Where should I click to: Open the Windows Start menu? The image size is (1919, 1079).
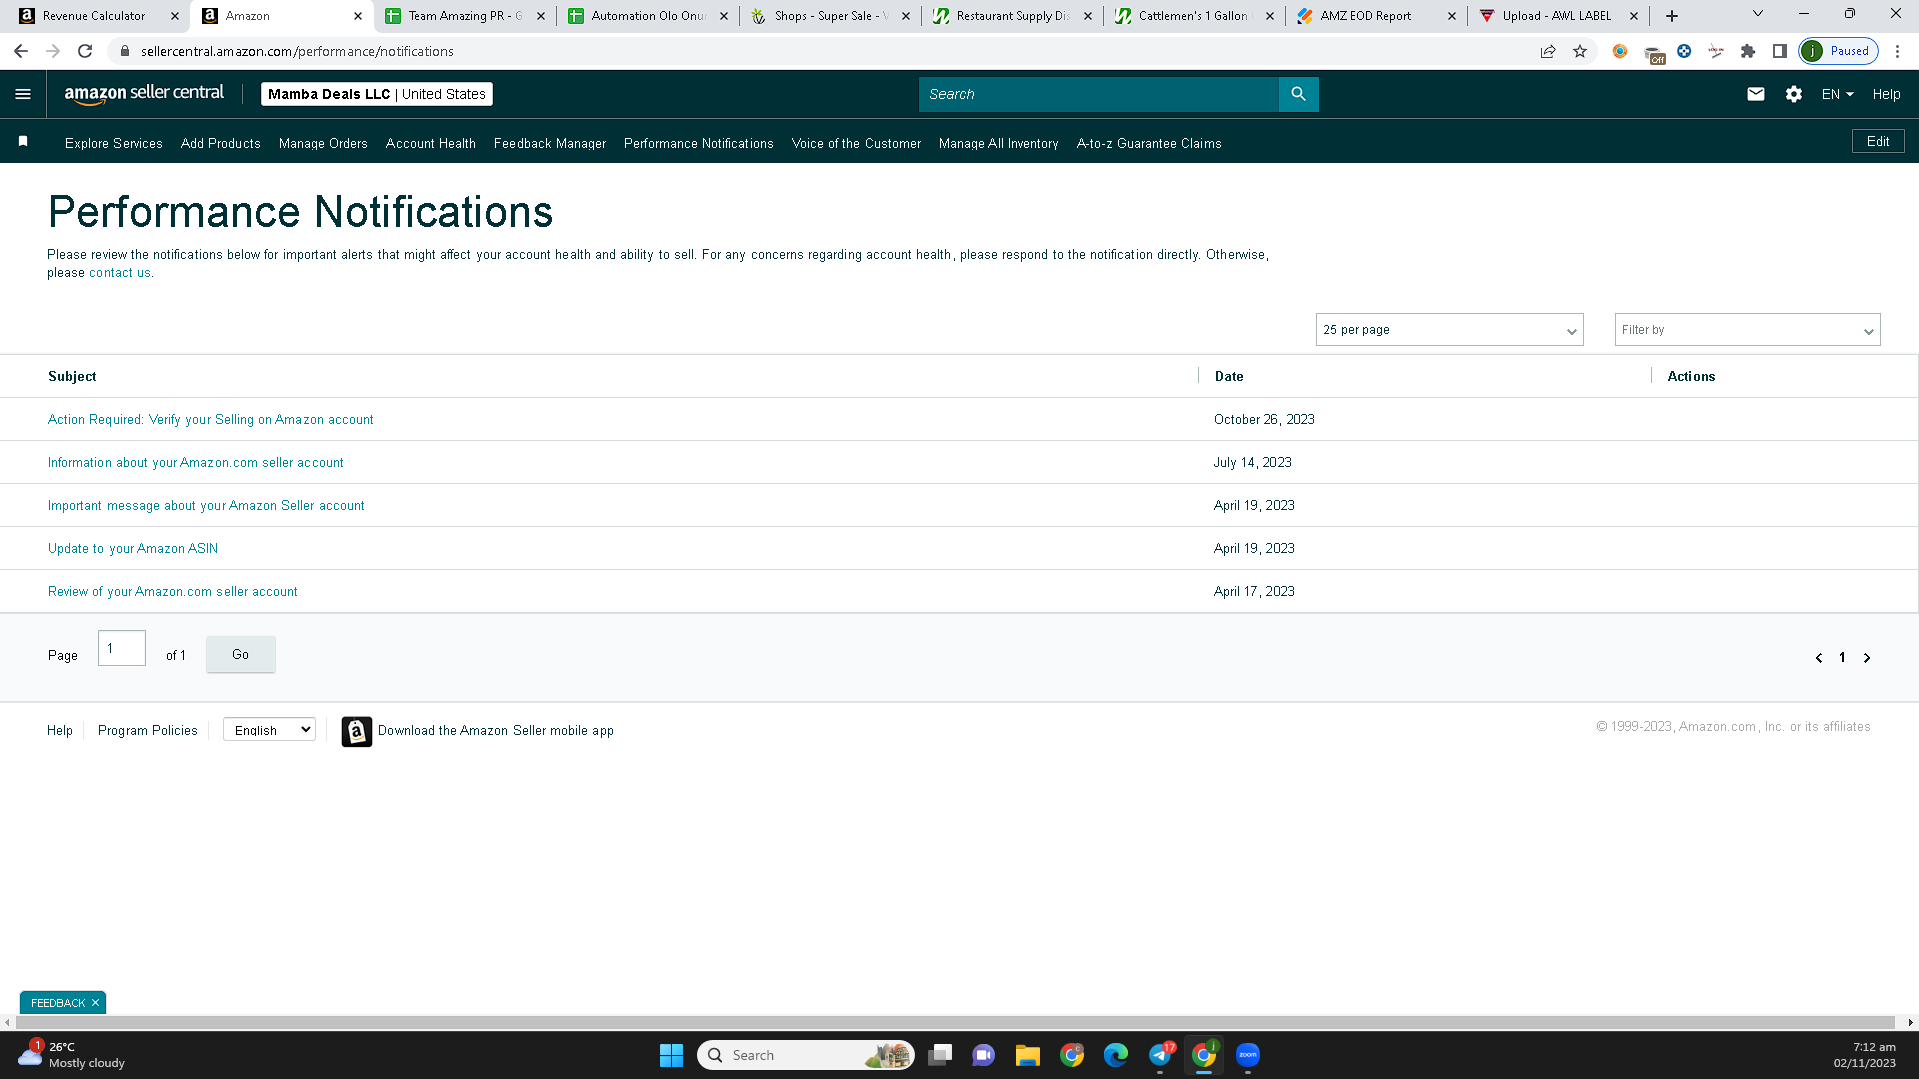[x=671, y=1055]
